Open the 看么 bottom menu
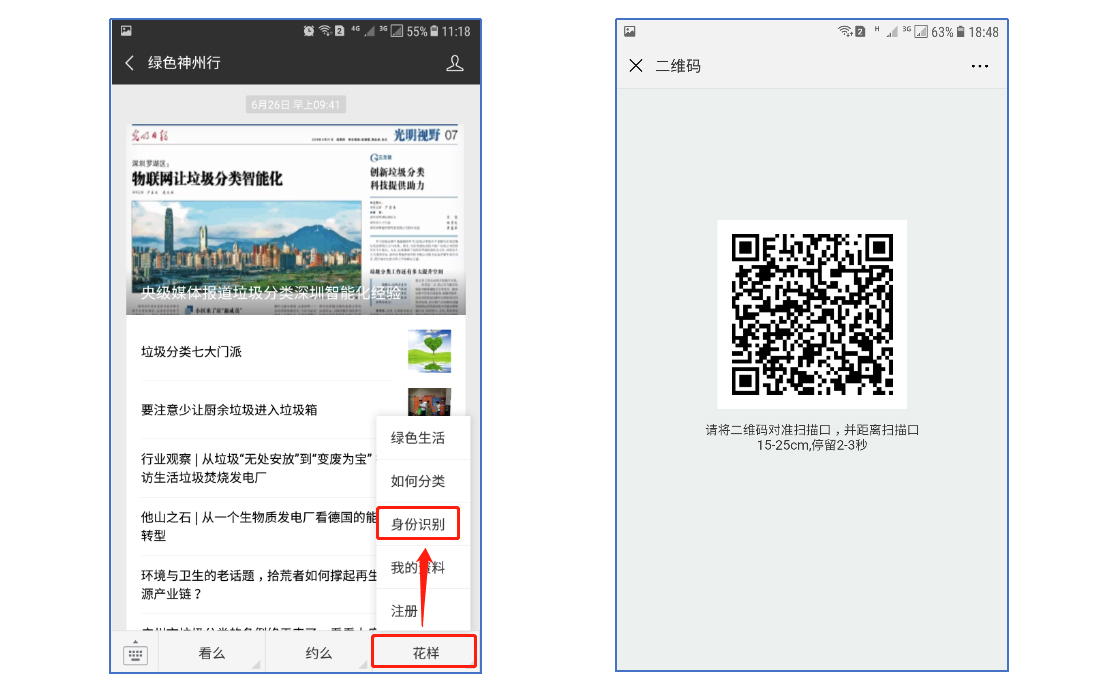 pyautogui.click(x=211, y=653)
